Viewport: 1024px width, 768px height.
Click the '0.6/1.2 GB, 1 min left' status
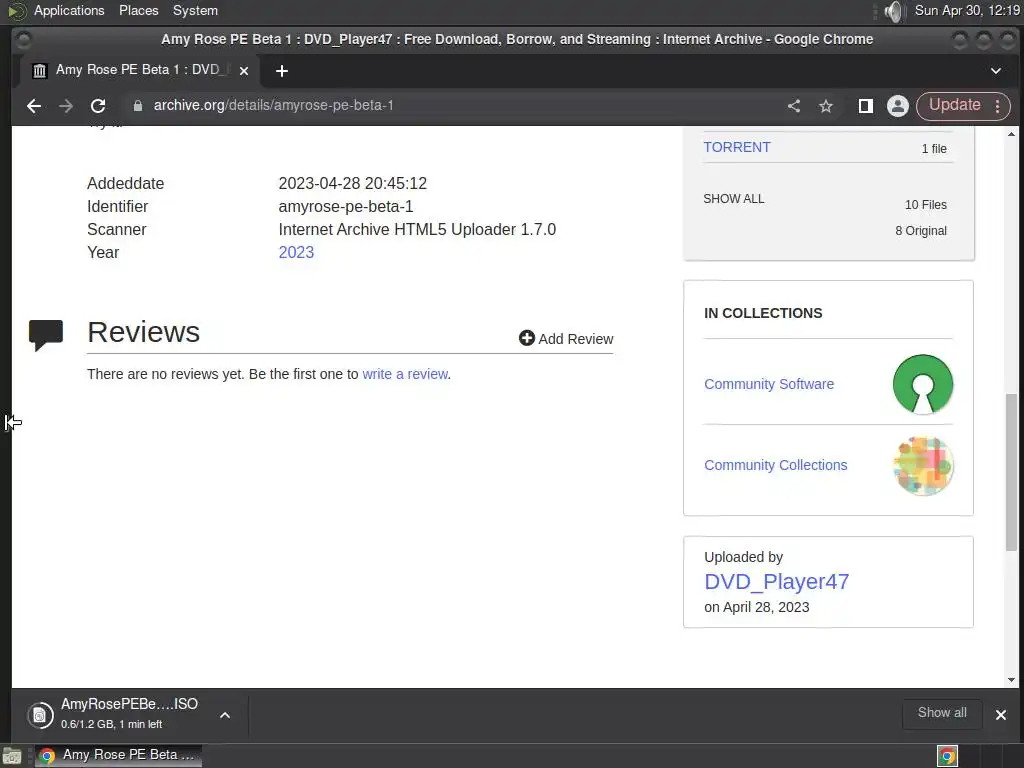(111, 724)
